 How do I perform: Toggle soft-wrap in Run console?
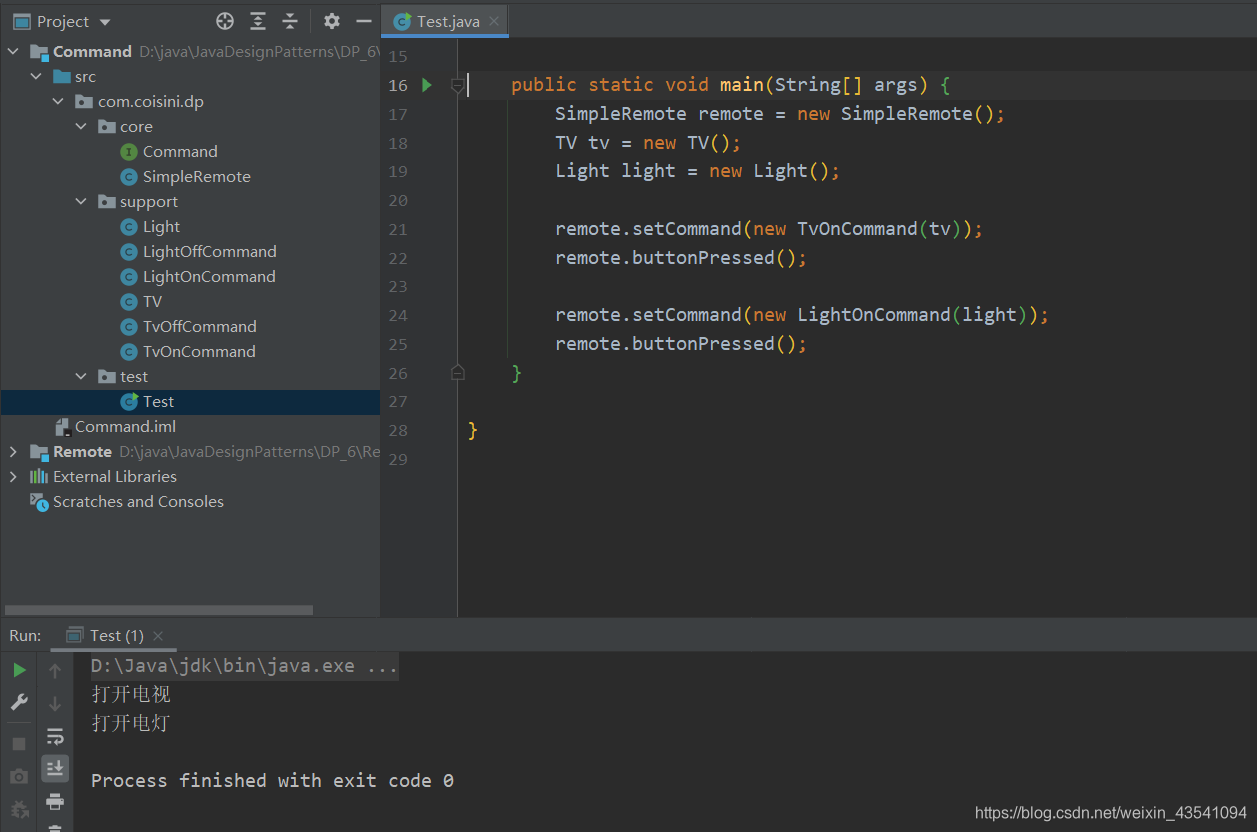(x=55, y=737)
